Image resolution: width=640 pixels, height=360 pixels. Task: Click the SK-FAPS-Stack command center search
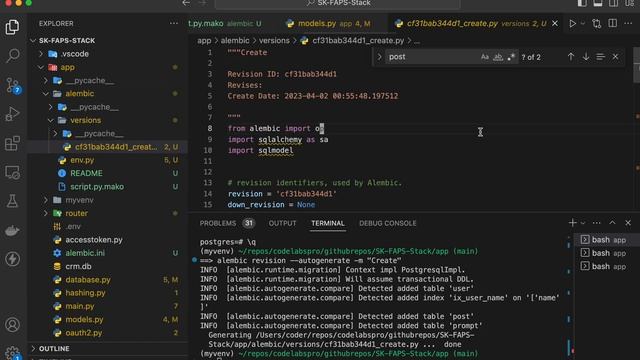click(x=338, y=3)
